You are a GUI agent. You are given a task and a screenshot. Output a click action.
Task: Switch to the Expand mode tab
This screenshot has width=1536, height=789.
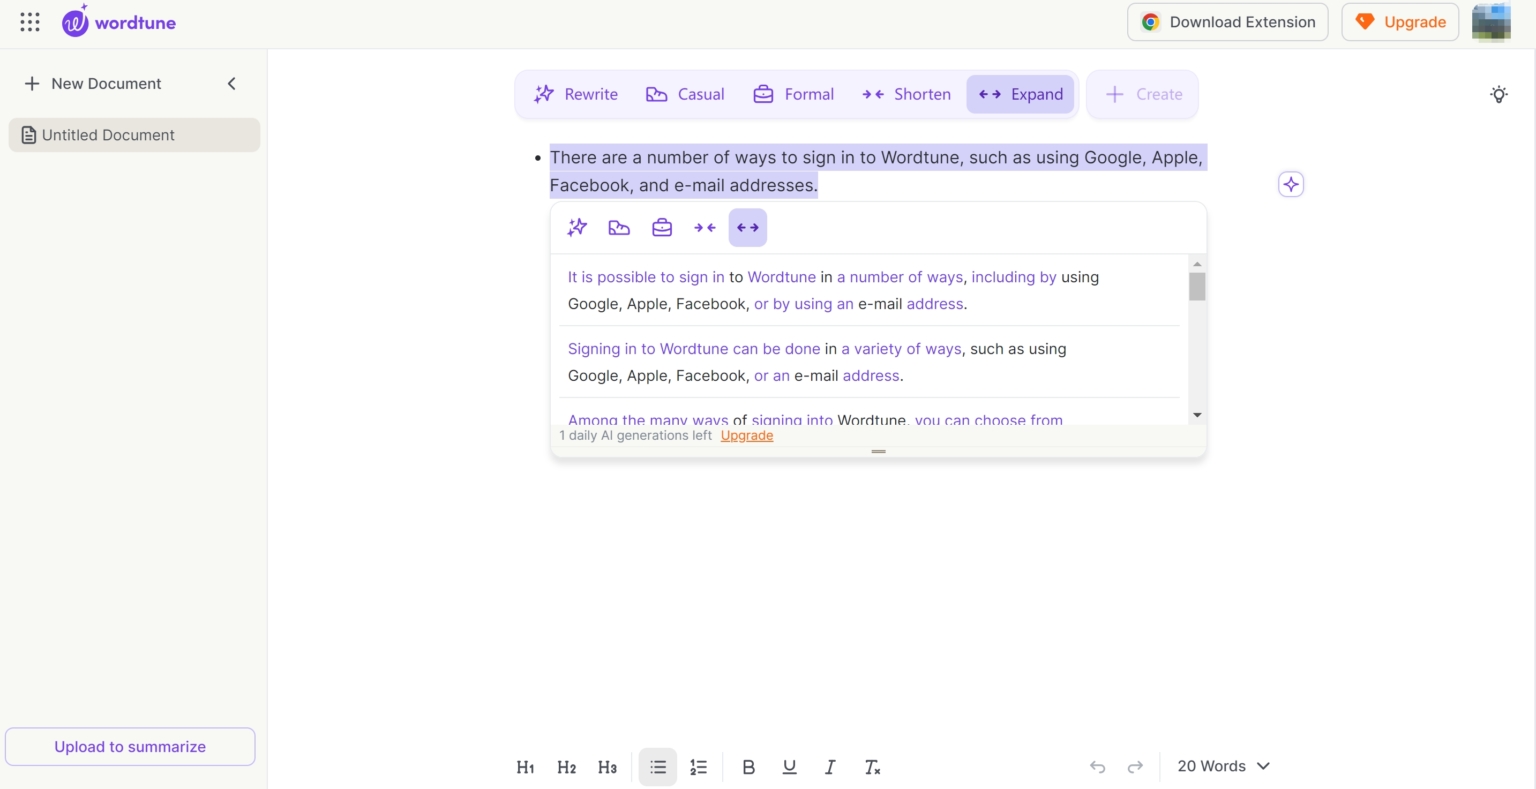tap(1020, 93)
